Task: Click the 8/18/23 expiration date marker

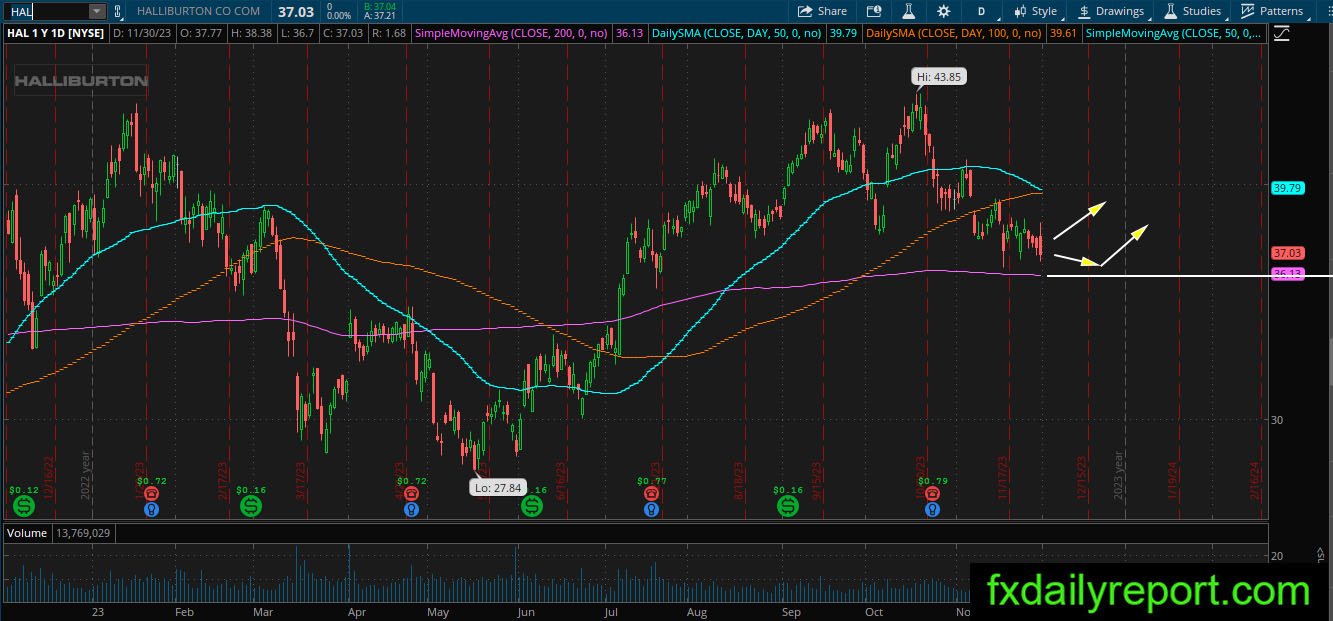Action: click(x=739, y=478)
